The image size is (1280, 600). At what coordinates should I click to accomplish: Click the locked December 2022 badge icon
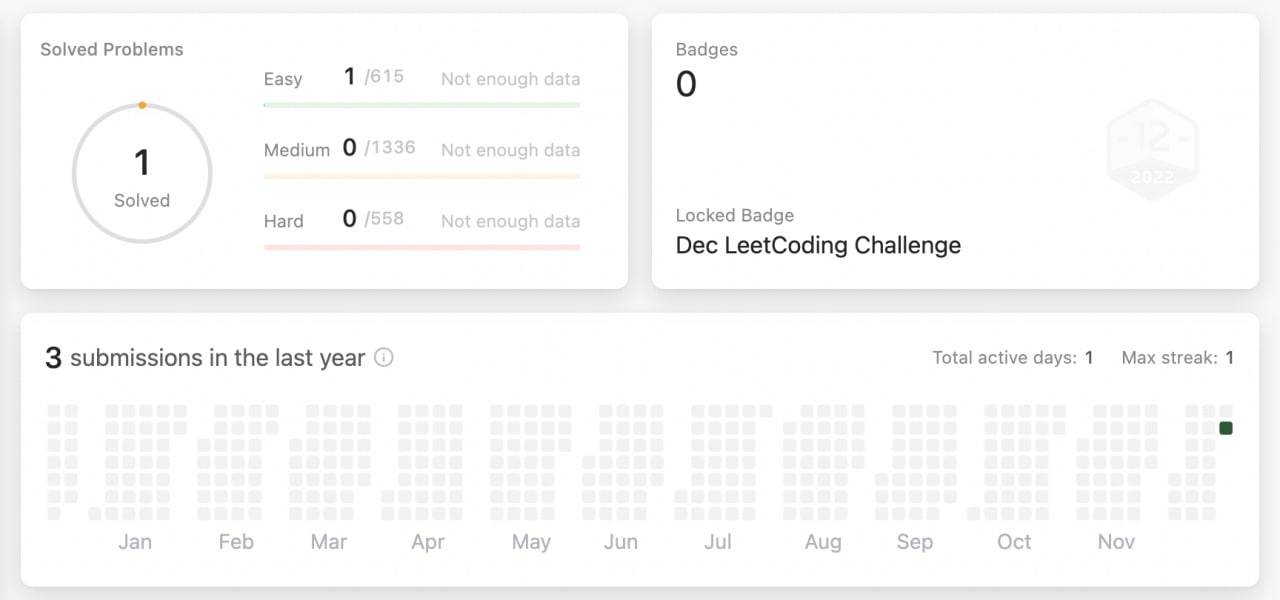click(1153, 149)
